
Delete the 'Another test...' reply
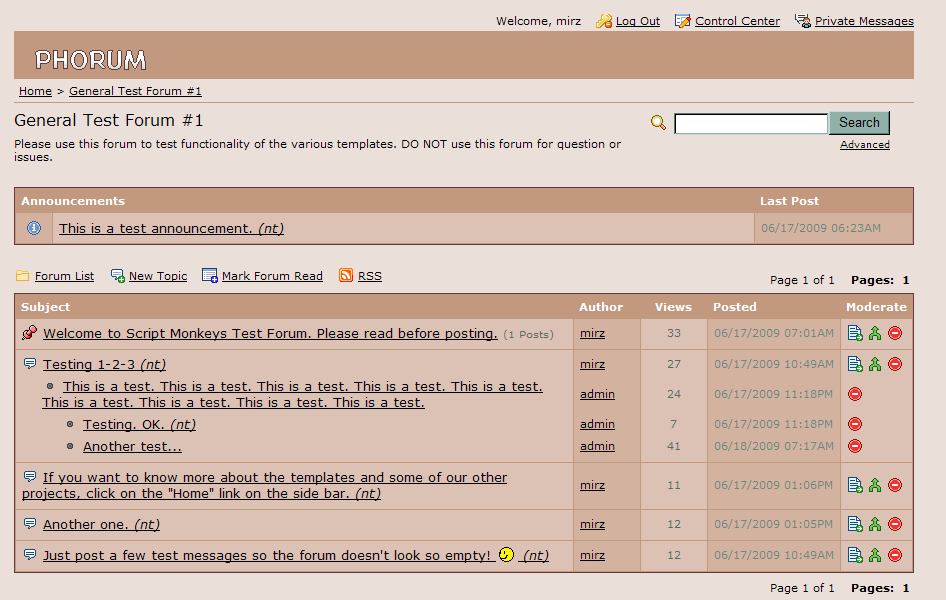[x=855, y=446]
